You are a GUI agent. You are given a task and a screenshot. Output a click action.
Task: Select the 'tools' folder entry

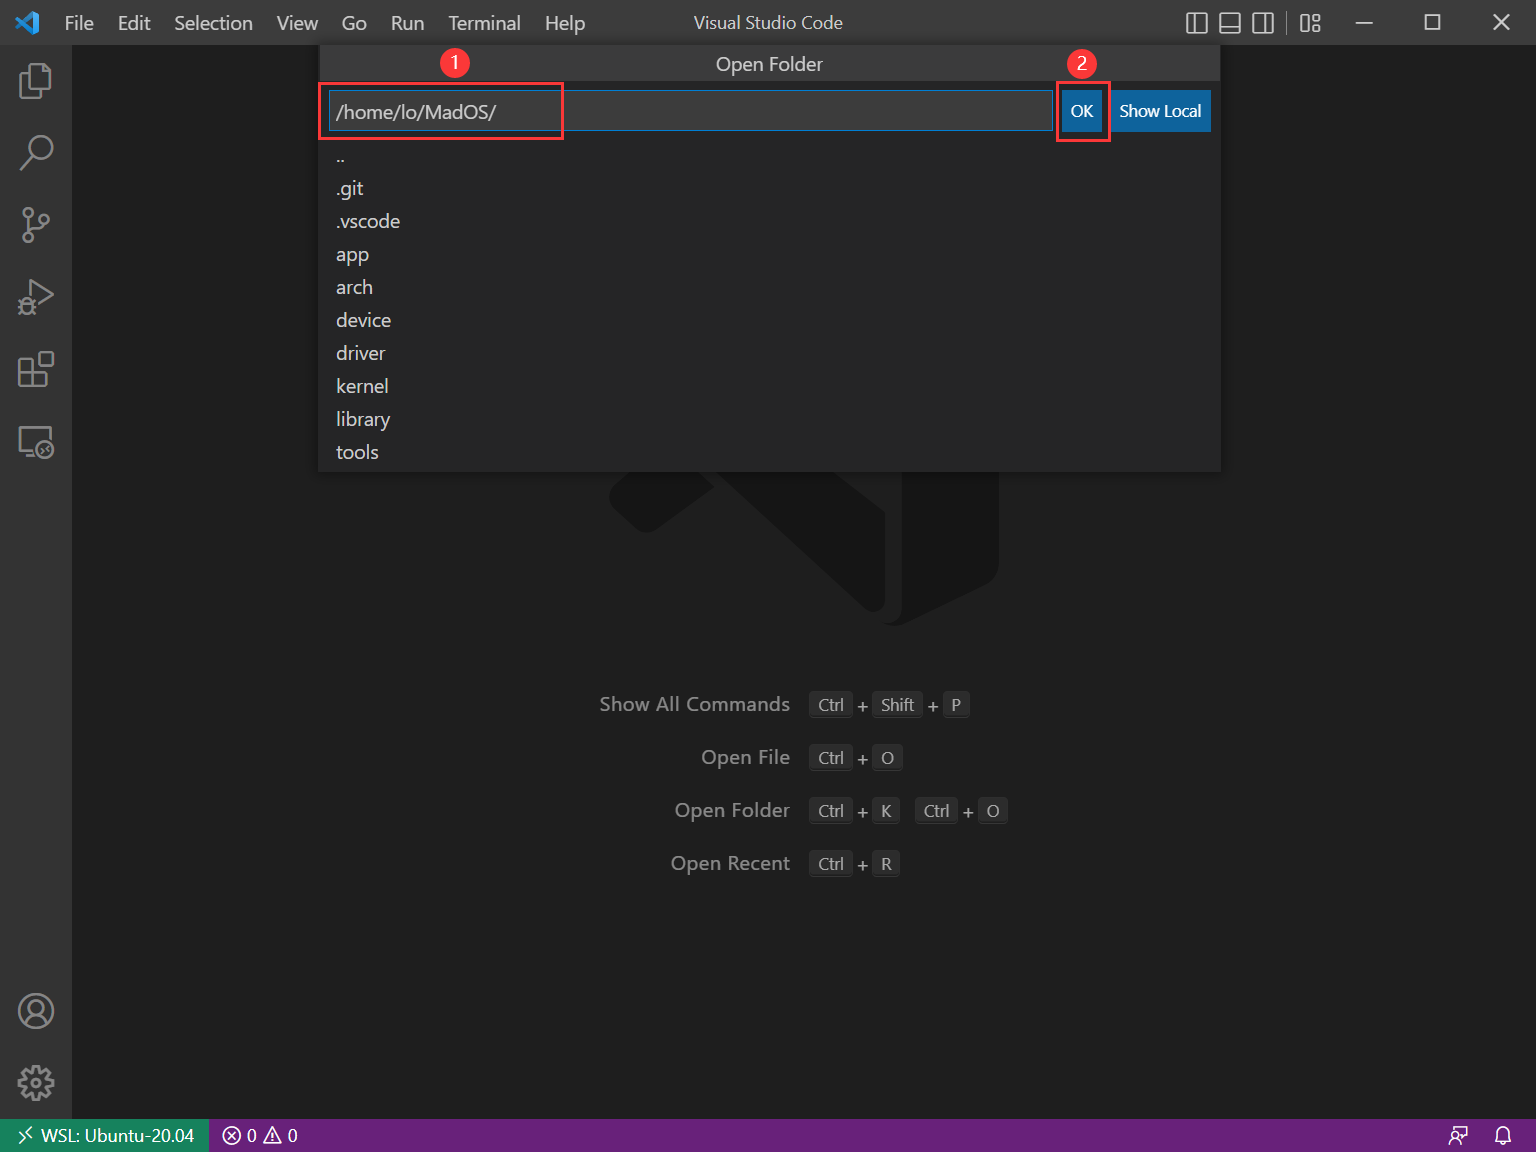(769, 452)
